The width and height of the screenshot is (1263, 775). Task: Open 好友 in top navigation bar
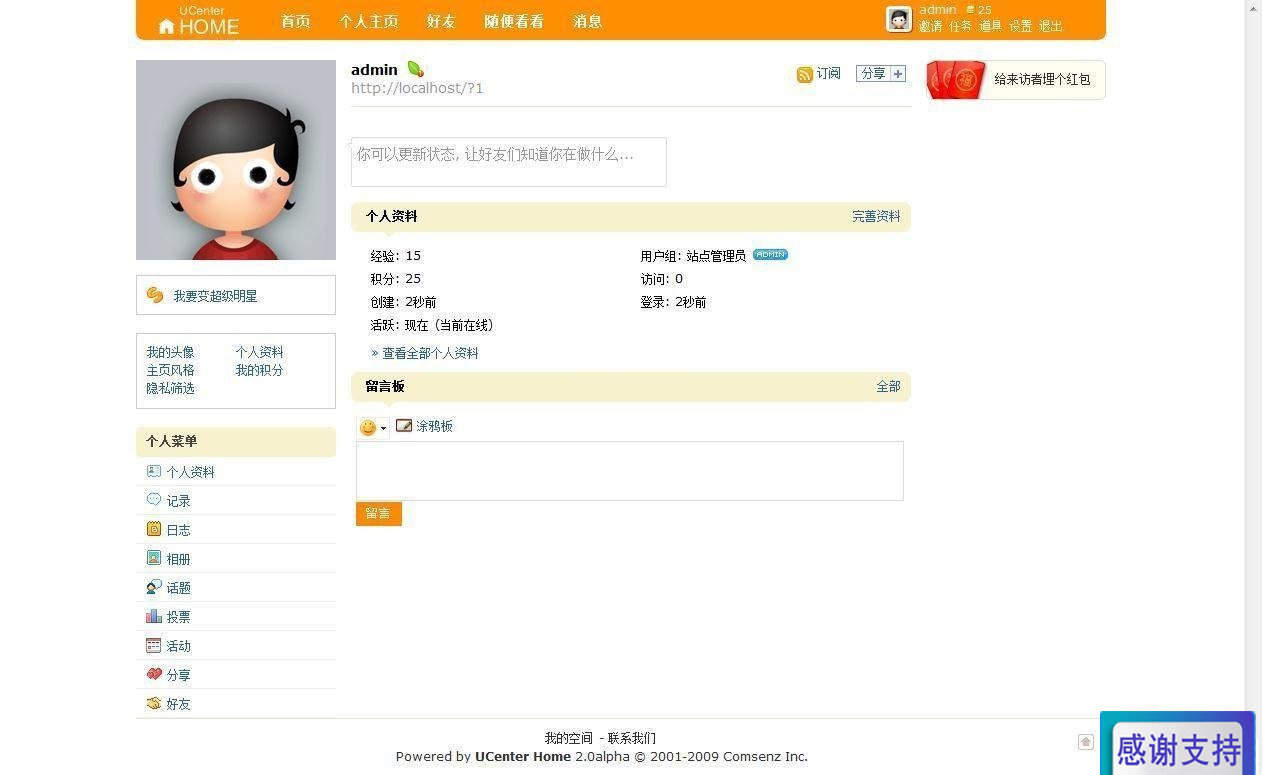click(x=441, y=21)
